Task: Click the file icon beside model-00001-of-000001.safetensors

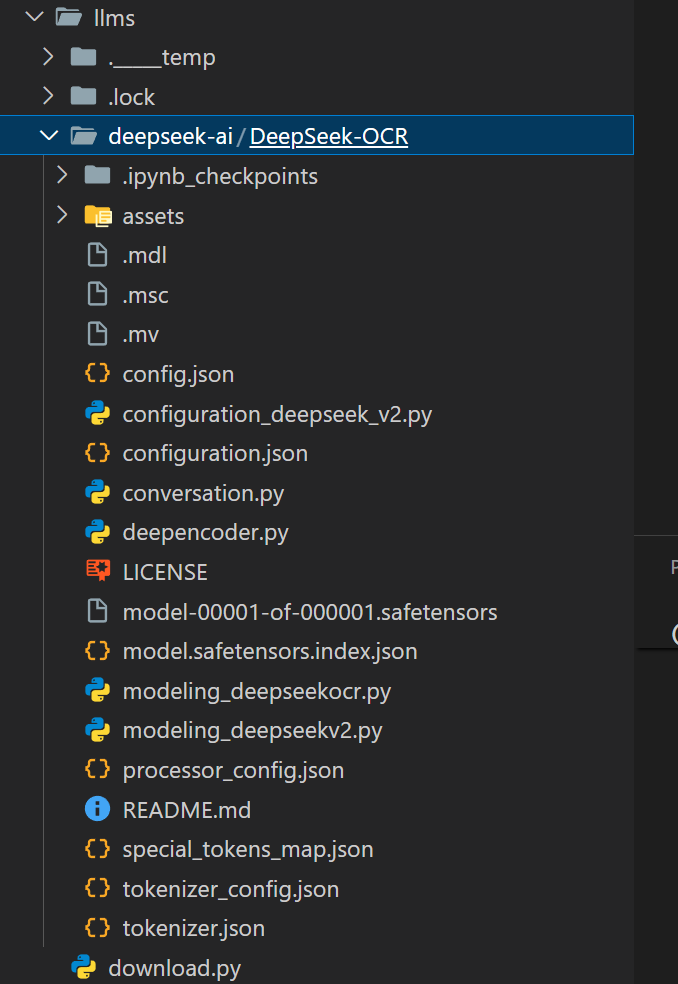Action: click(97, 612)
